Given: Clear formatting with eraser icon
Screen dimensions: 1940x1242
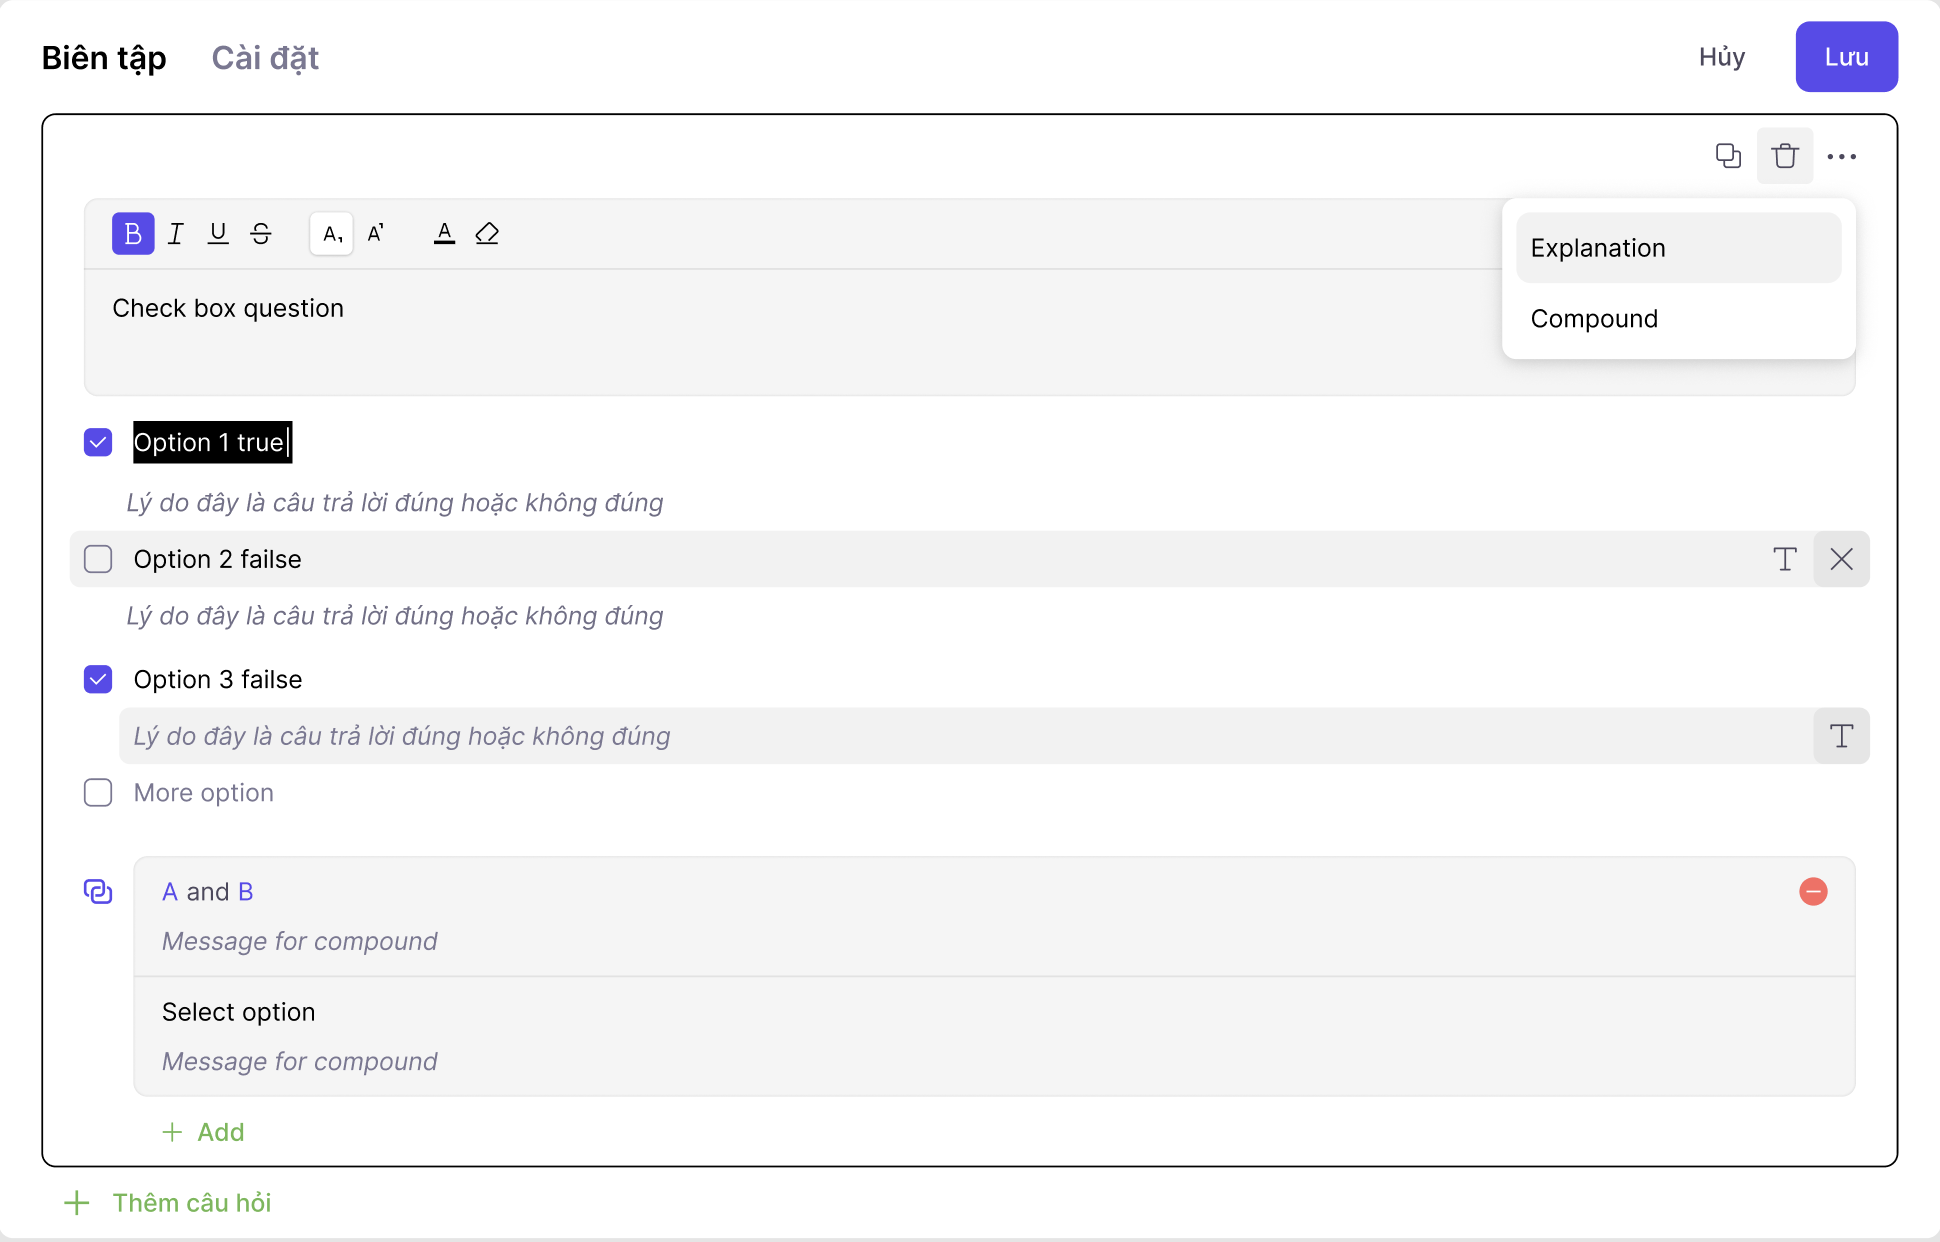Looking at the screenshot, I should tap(487, 234).
